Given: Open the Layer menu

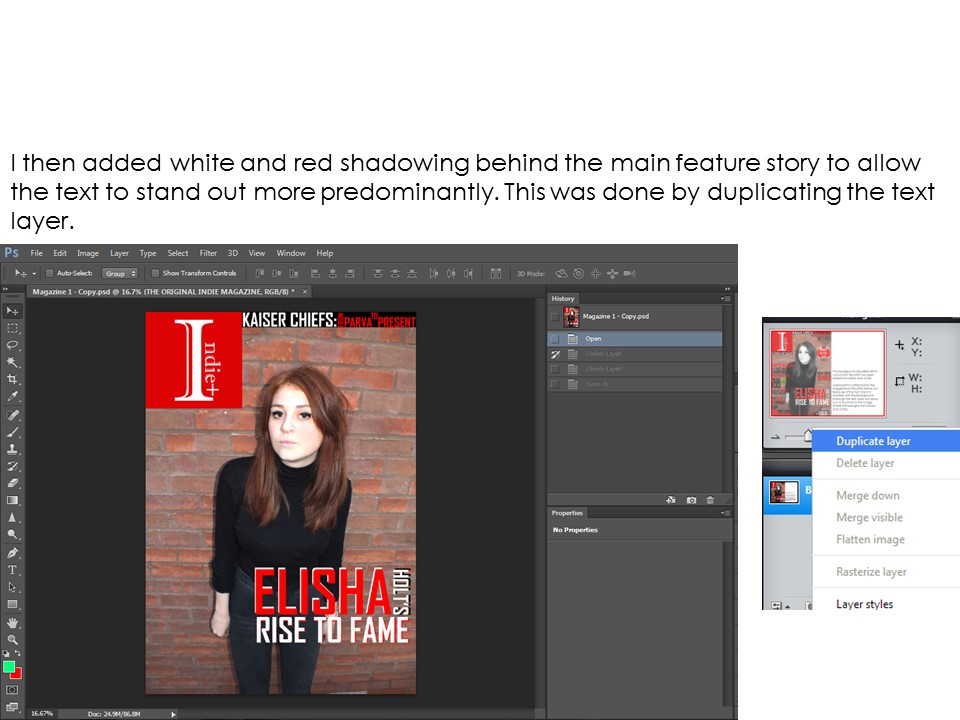Looking at the screenshot, I should tap(119, 253).
